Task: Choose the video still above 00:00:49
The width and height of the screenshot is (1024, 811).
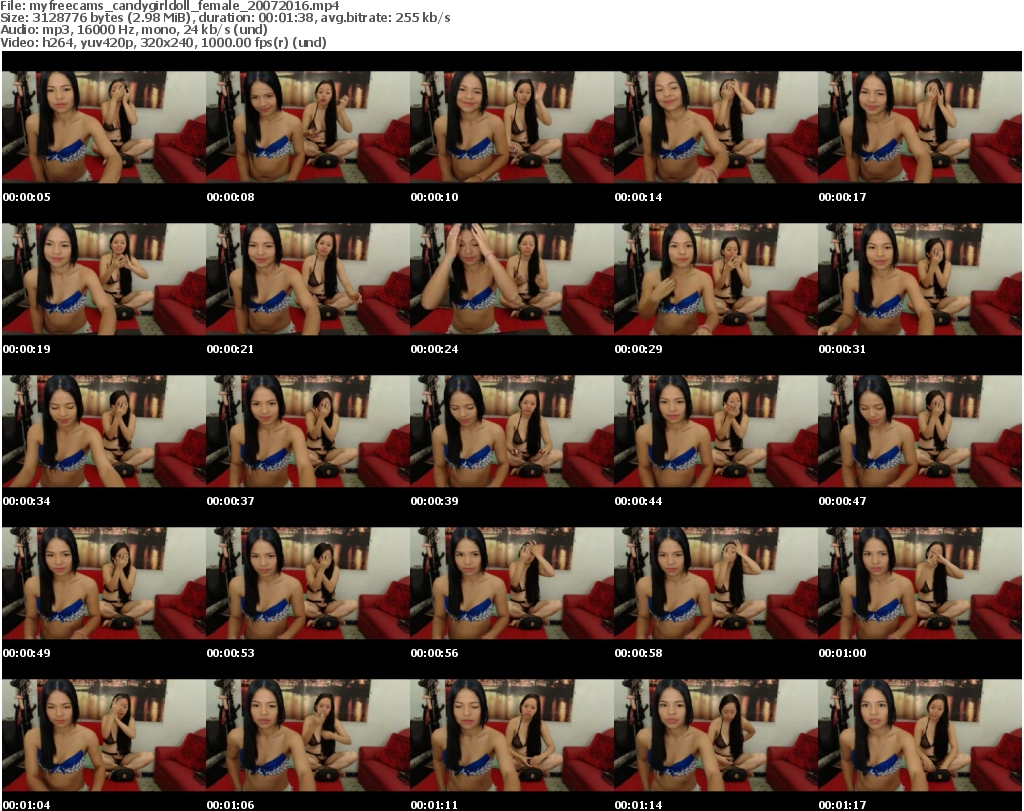Action: (104, 583)
